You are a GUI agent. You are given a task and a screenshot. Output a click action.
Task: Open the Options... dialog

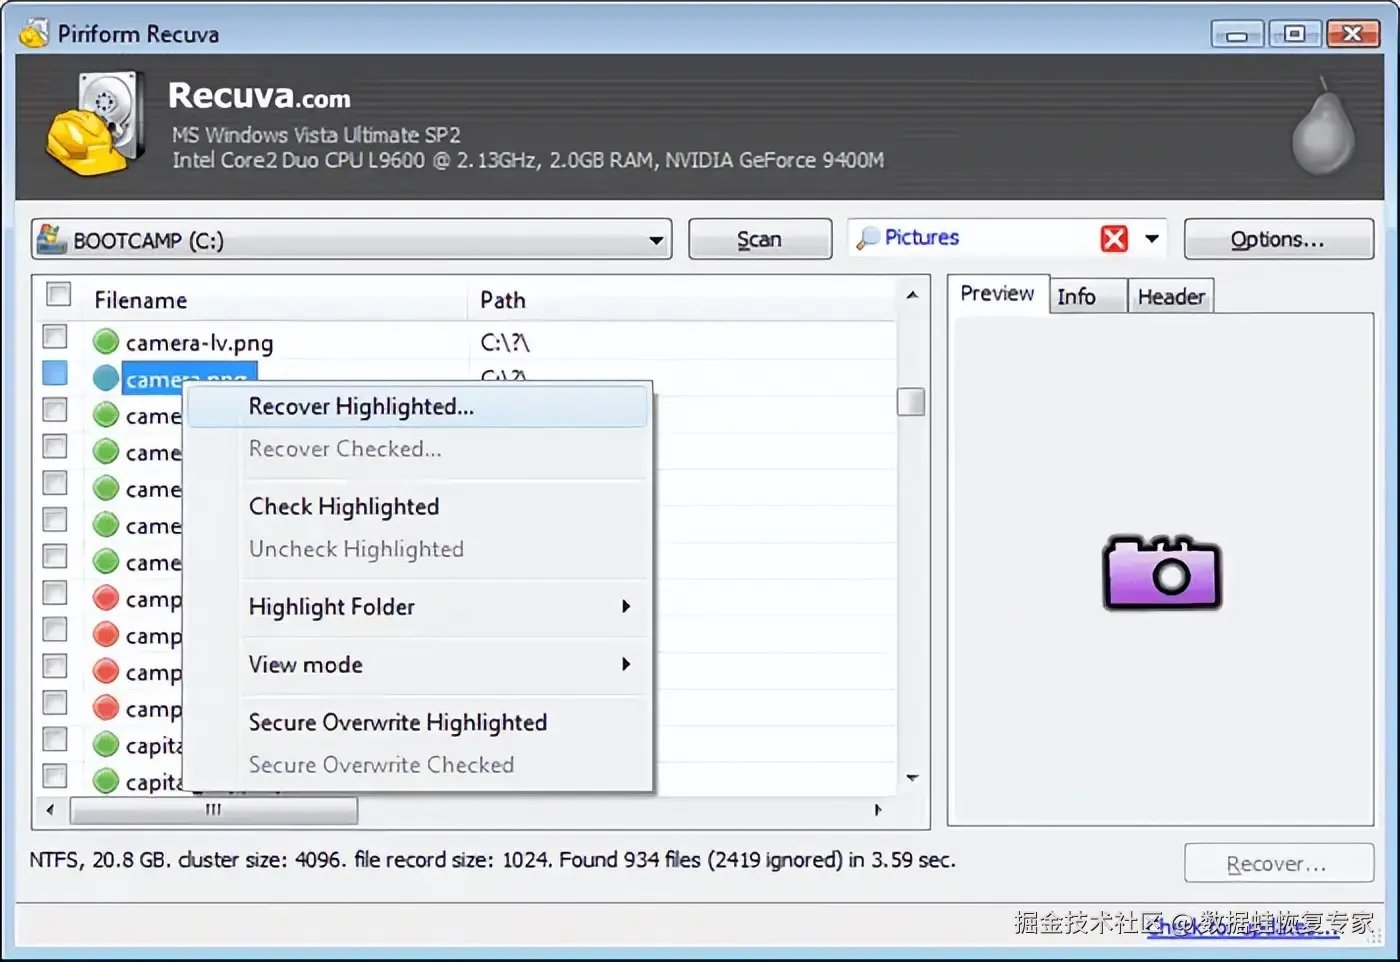1278,239
